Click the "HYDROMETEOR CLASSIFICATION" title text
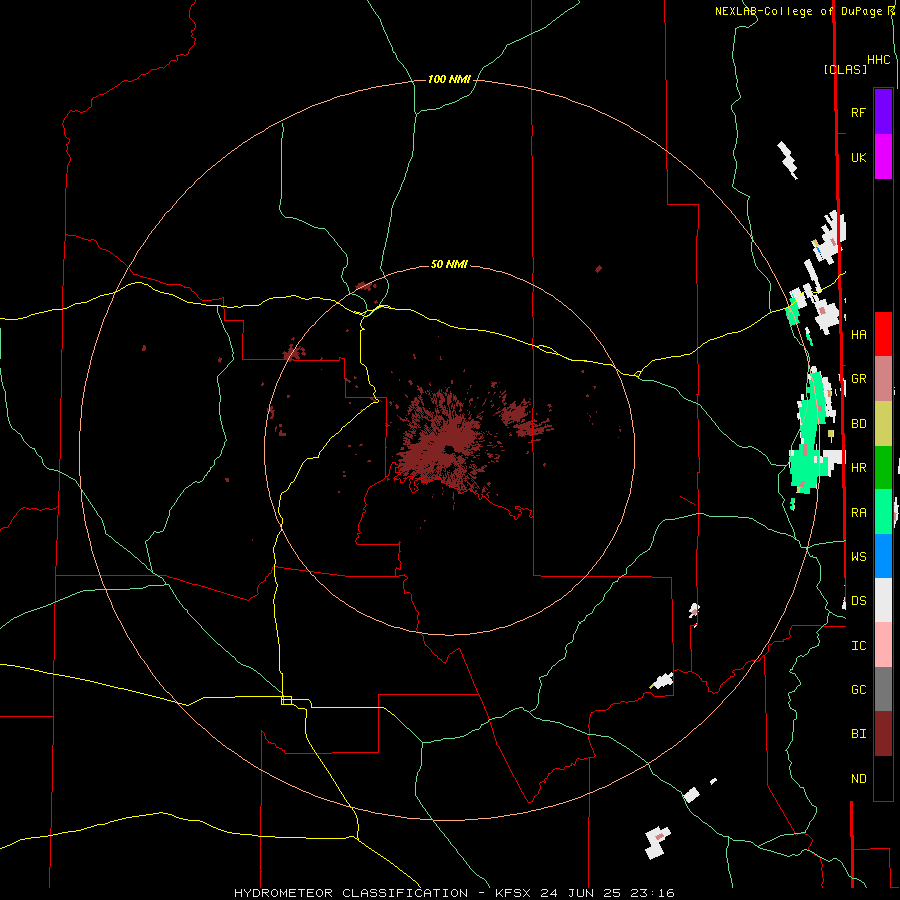Viewport: 900px width, 900px height. coord(351,893)
